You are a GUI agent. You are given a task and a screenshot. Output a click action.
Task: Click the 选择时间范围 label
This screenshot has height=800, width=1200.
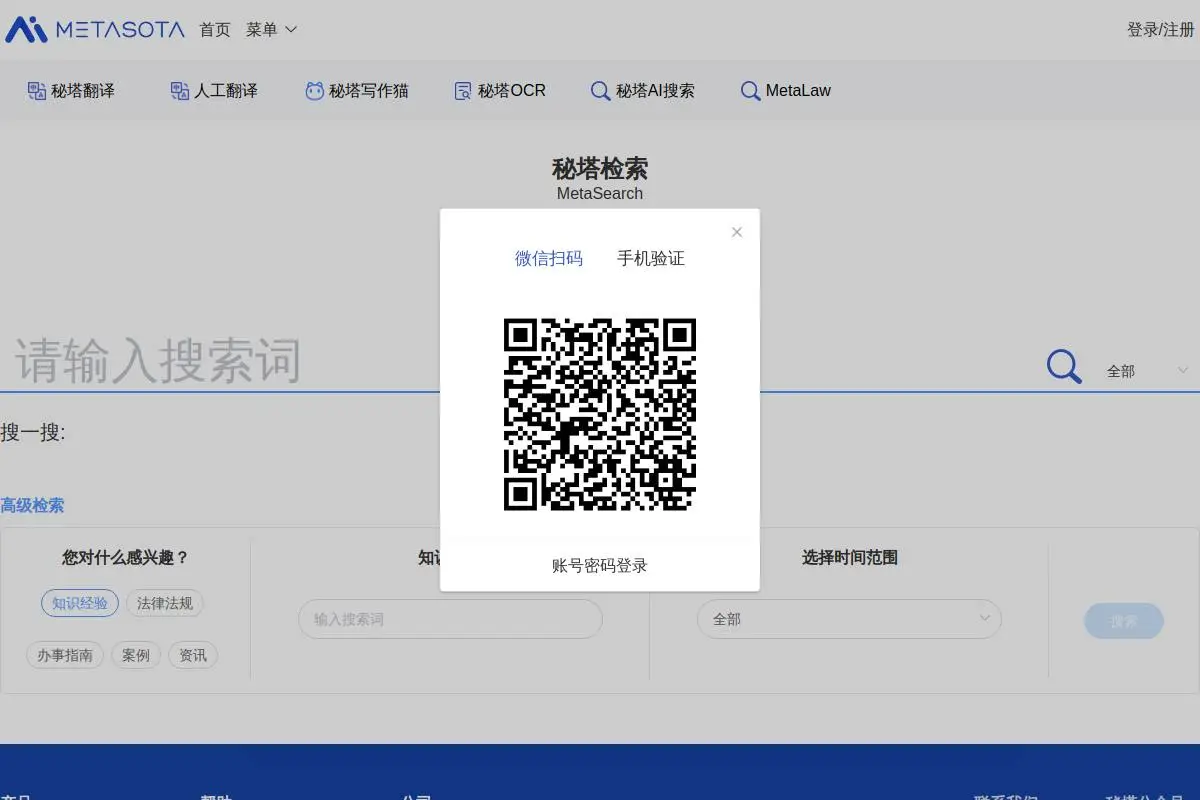[x=850, y=557]
